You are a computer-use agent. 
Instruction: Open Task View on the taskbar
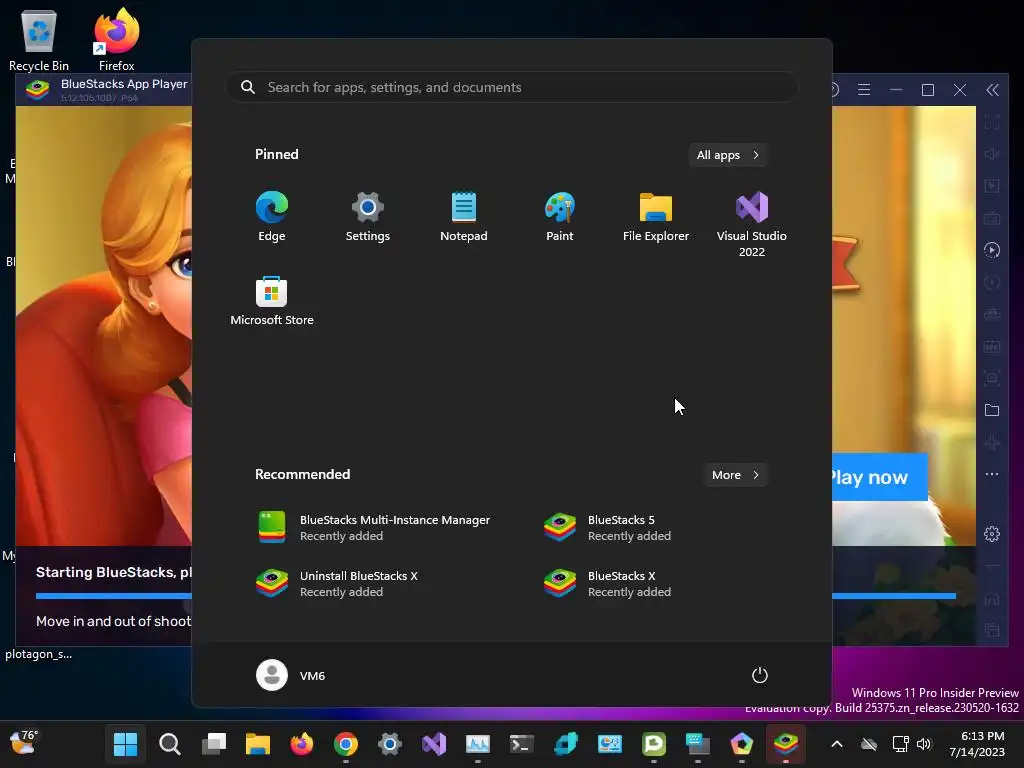pyautogui.click(x=214, y=743)
